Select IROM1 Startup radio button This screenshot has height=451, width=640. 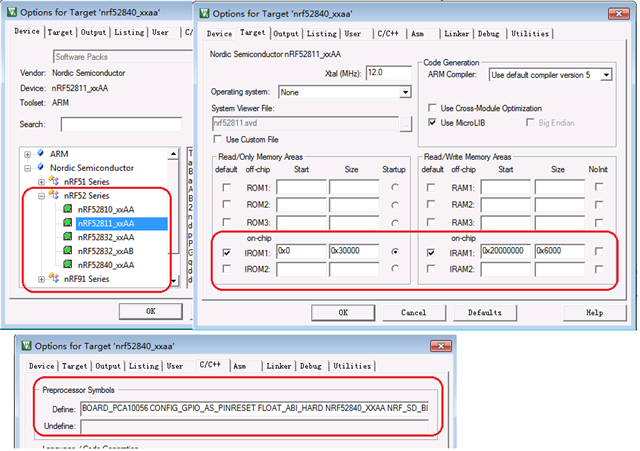[x=395, y=252]
